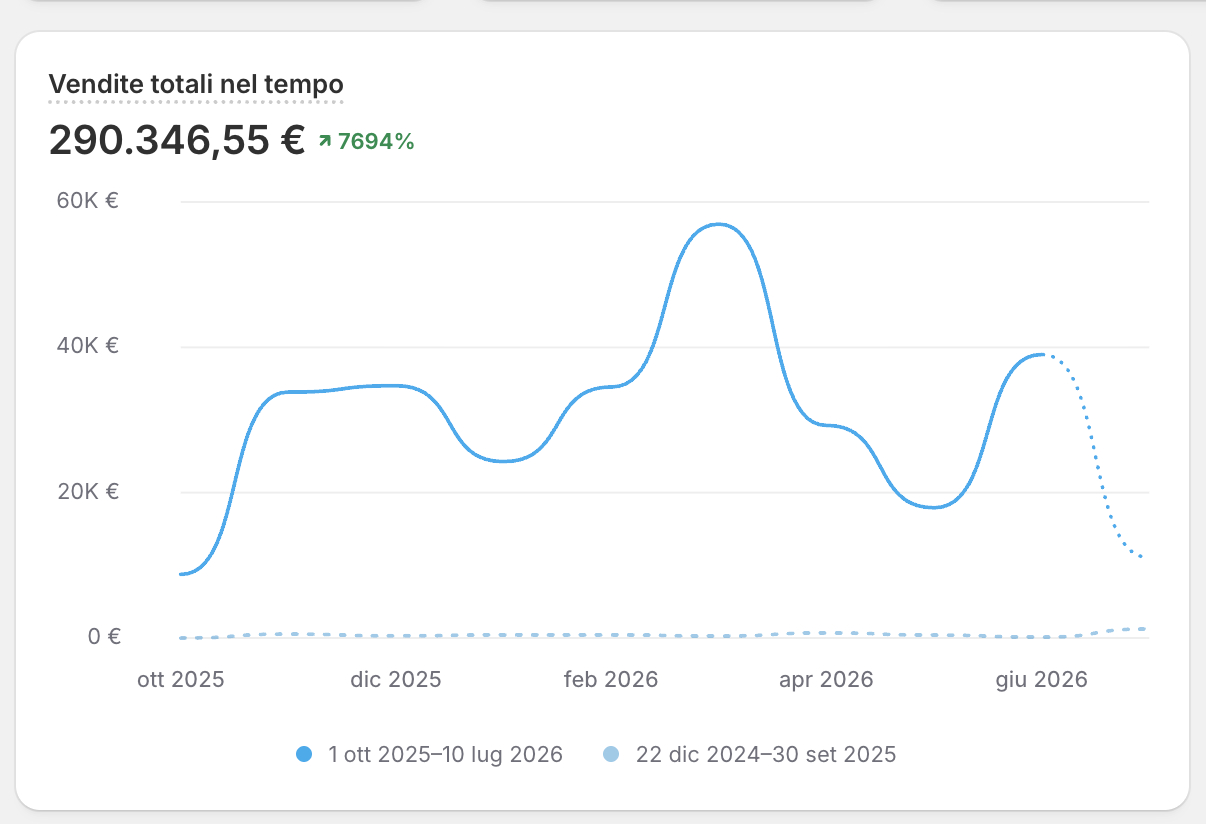
Task: Click the 20K € y-axis label
Action: (88, 492)
